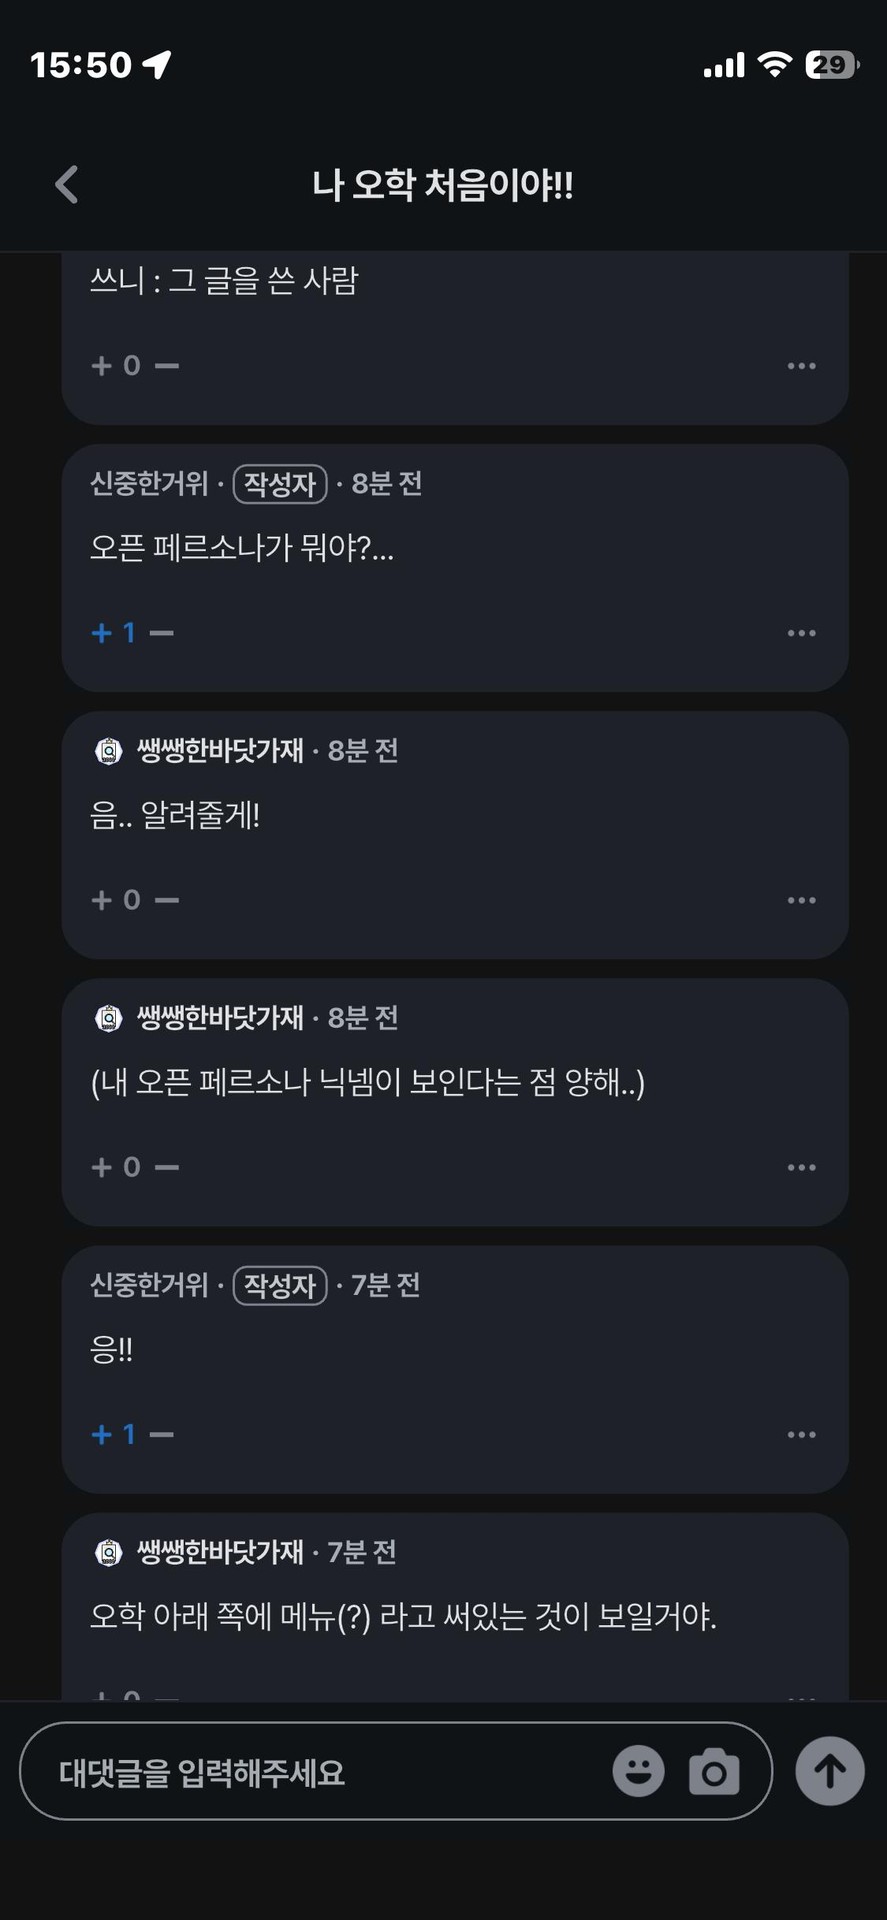Open more options on "오픈 페르소나가 뭐야?..." comment
The image size is (887, 1920).
click(x=801, y=633)
